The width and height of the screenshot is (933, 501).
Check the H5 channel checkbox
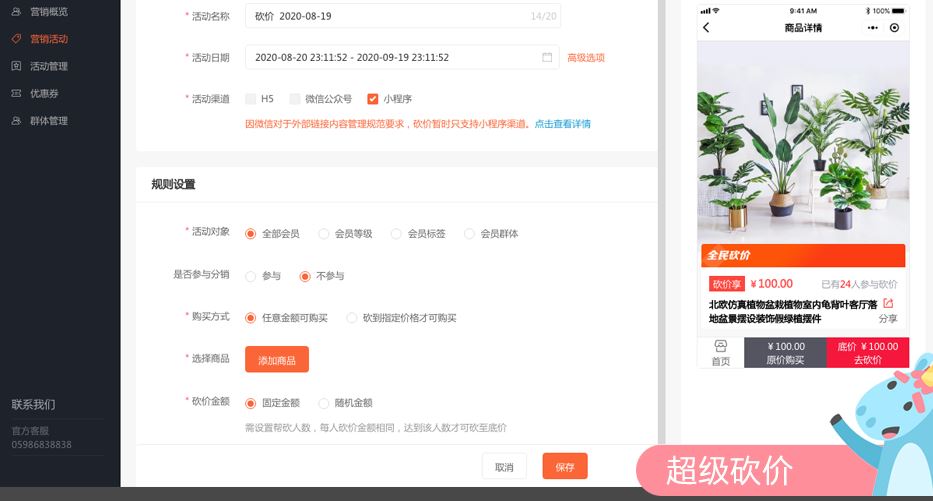click(251, 99)
